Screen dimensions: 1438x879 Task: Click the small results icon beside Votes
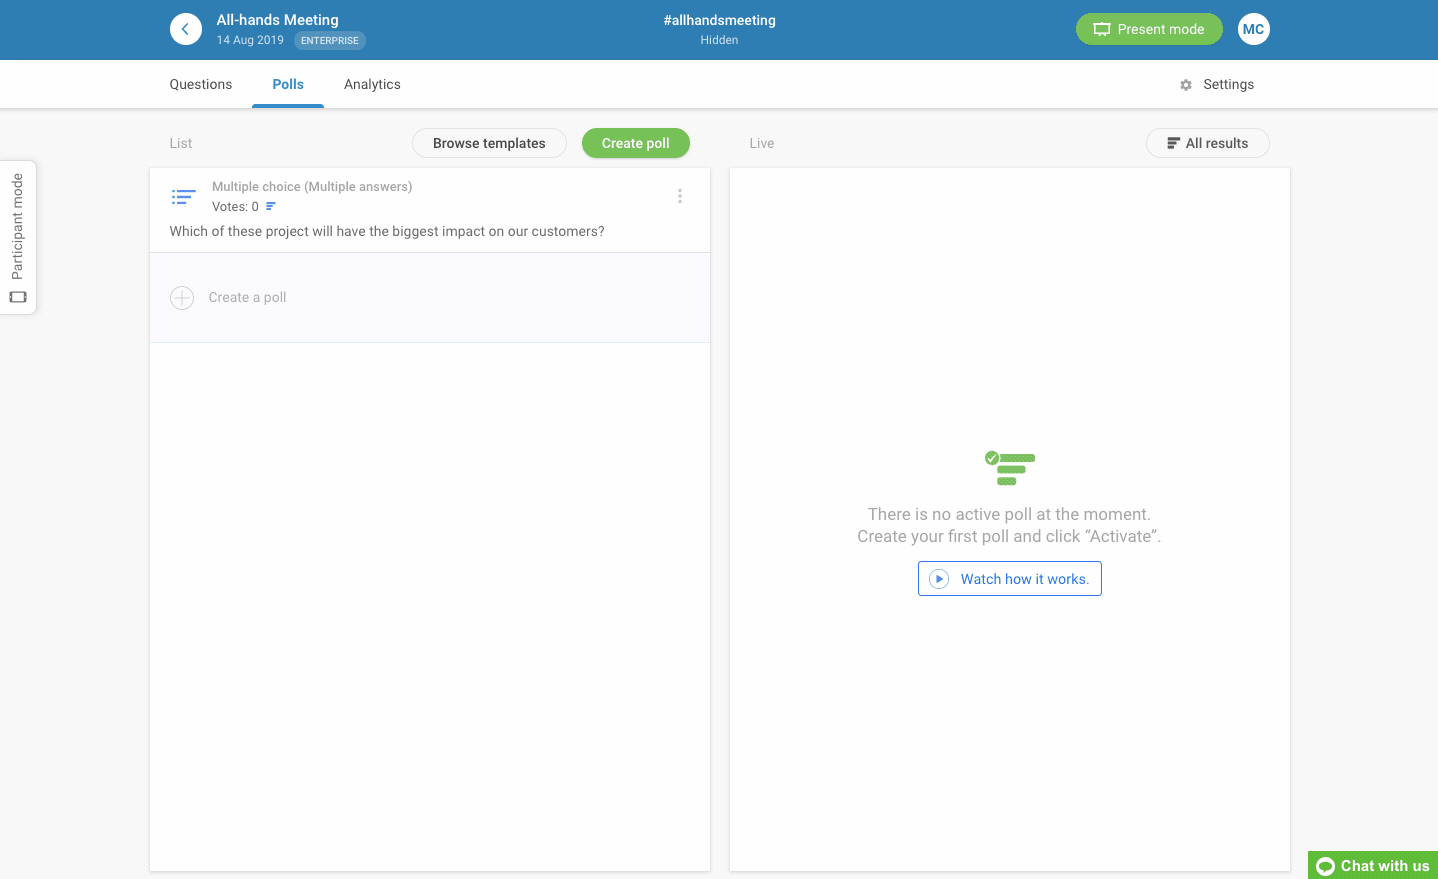(x=271, y=207)
